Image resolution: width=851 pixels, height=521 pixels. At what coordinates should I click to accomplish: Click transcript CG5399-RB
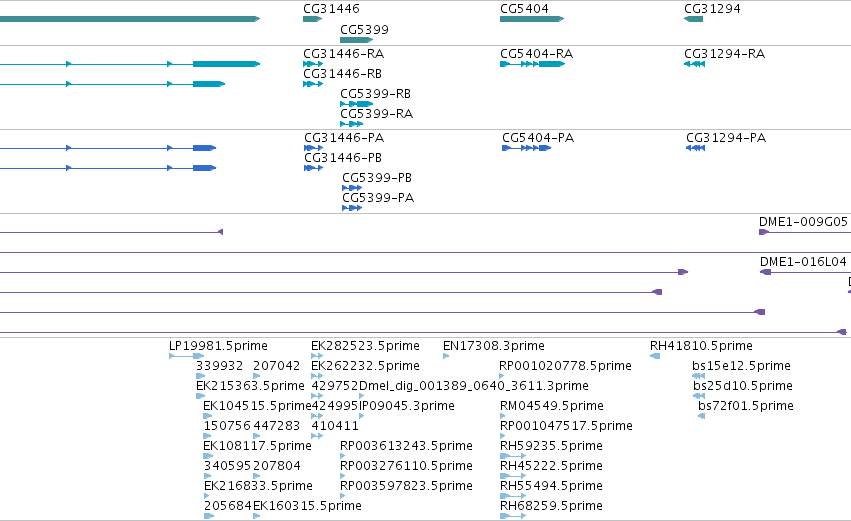pos(356,104)
